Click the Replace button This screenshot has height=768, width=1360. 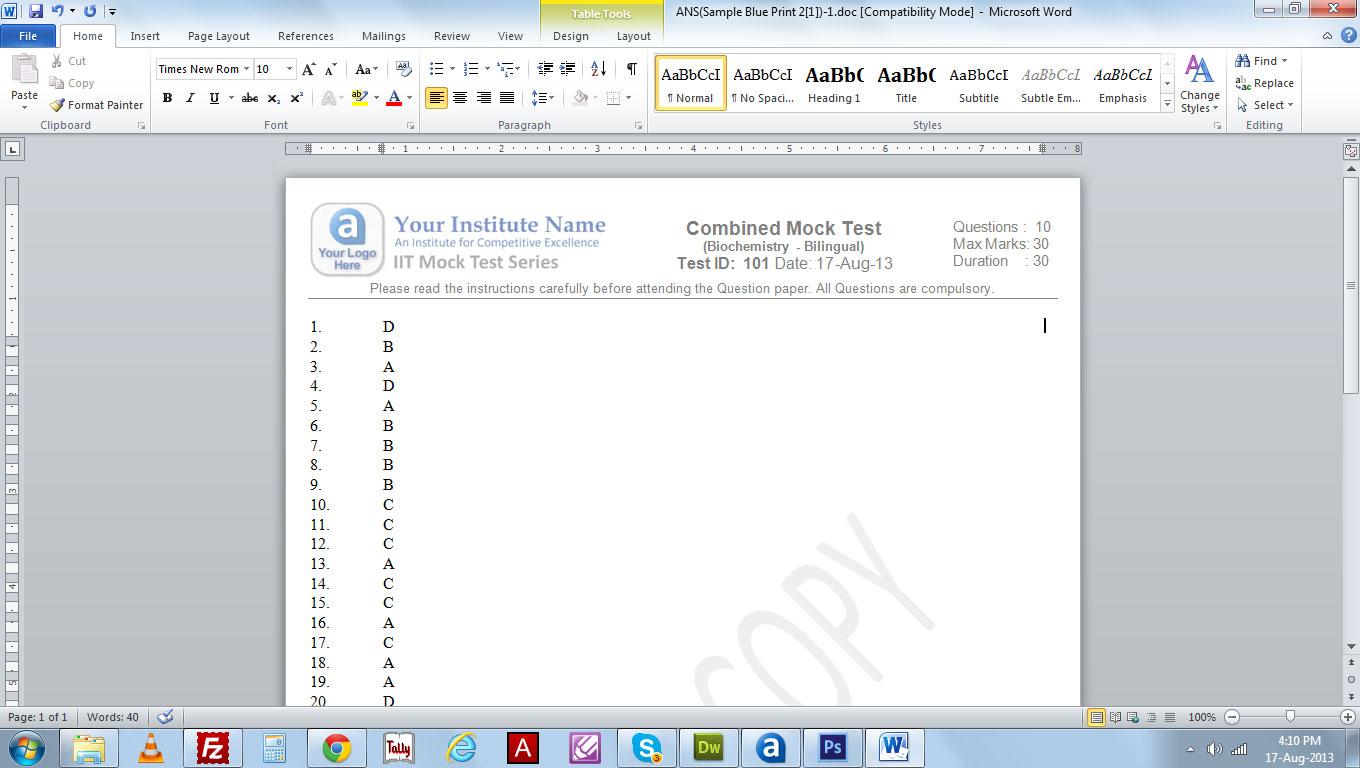(1265, 83)
